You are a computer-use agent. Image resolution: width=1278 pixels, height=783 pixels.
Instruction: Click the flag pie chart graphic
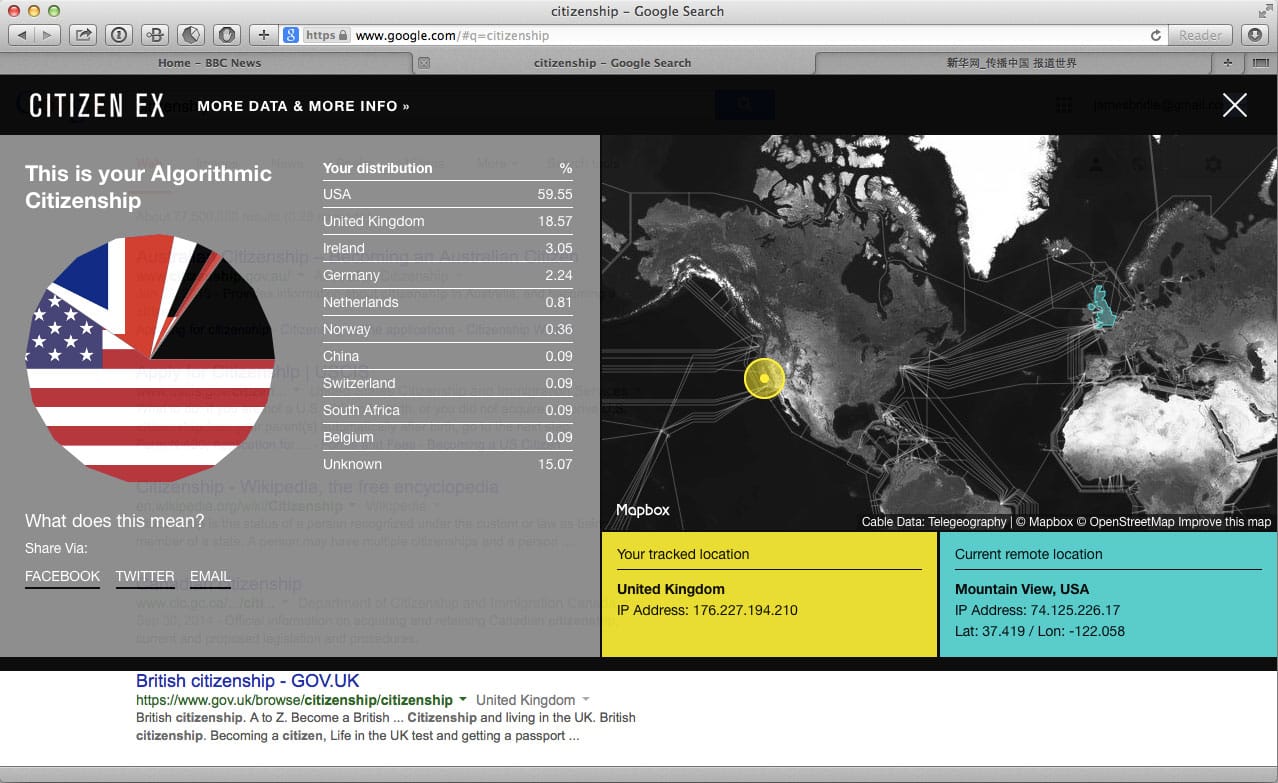150,358
